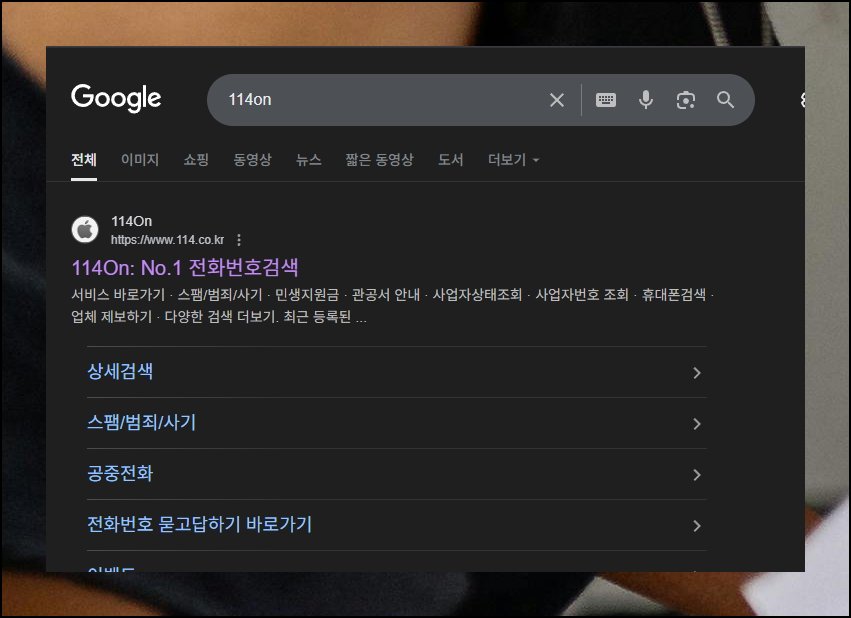The height and width of the screenshot is (618, 851).
Task: Click the 114On site name text
Action: pyautogui.click(x=131, y=221)
